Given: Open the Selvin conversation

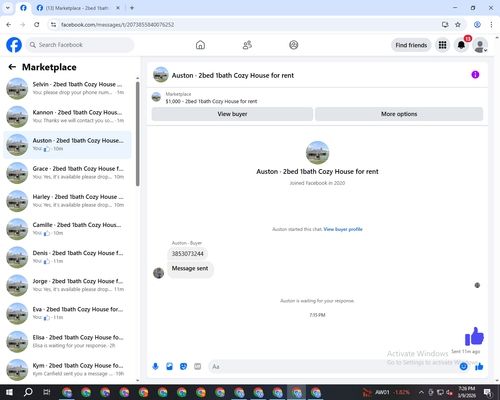Looking at the screenshot, I should [67, 89].
